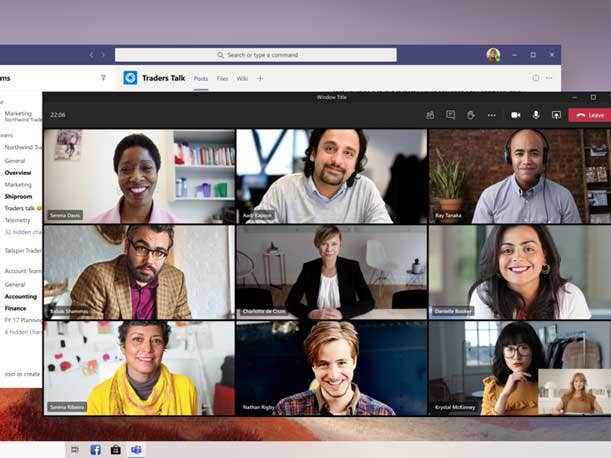The image size is (611, 458).
Task: Click the filter icon in Teams list
Action: coord(103,77)
